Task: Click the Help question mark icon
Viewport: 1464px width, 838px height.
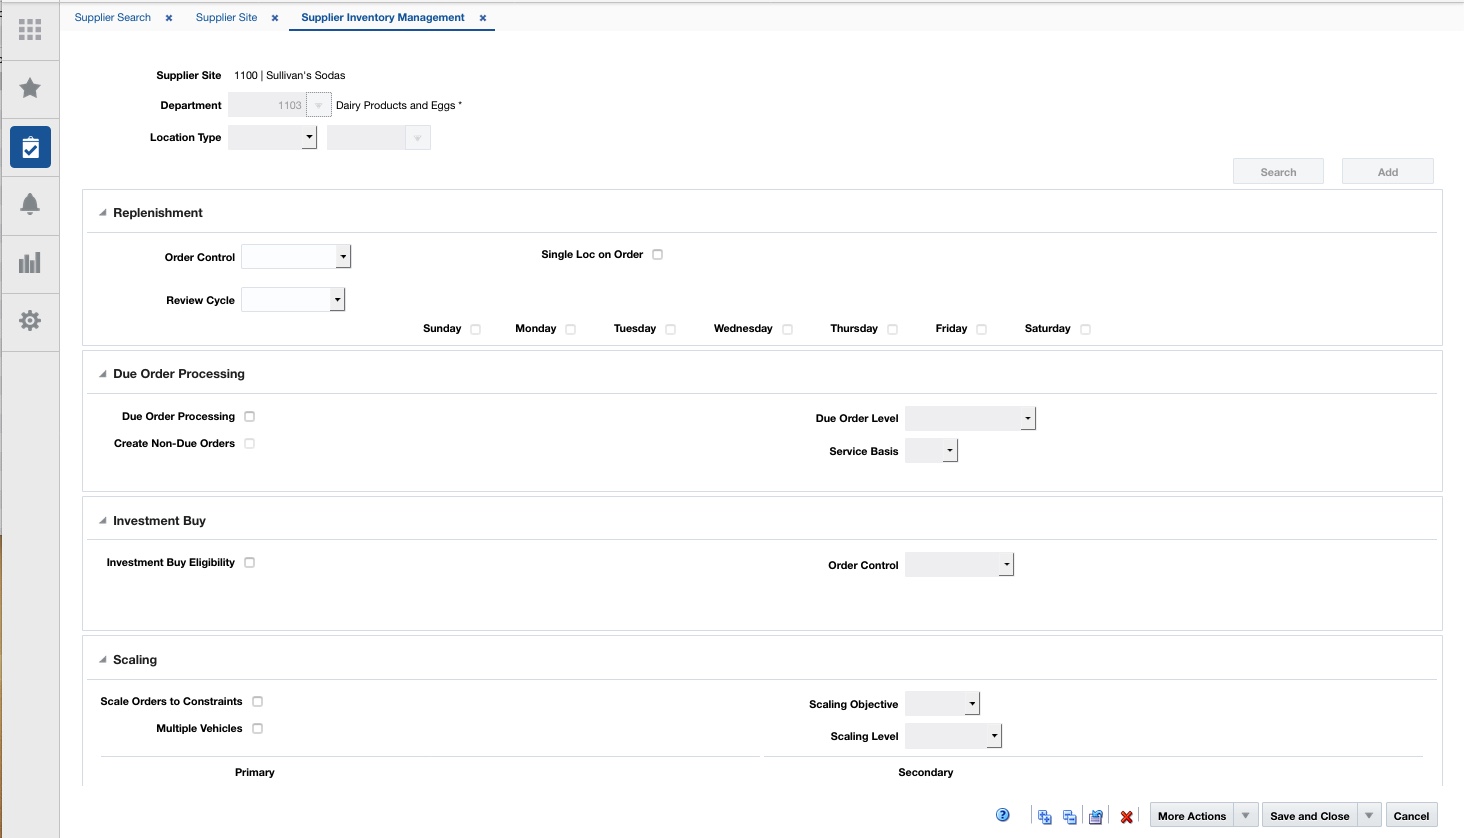Action: [x=1003, y=815]
